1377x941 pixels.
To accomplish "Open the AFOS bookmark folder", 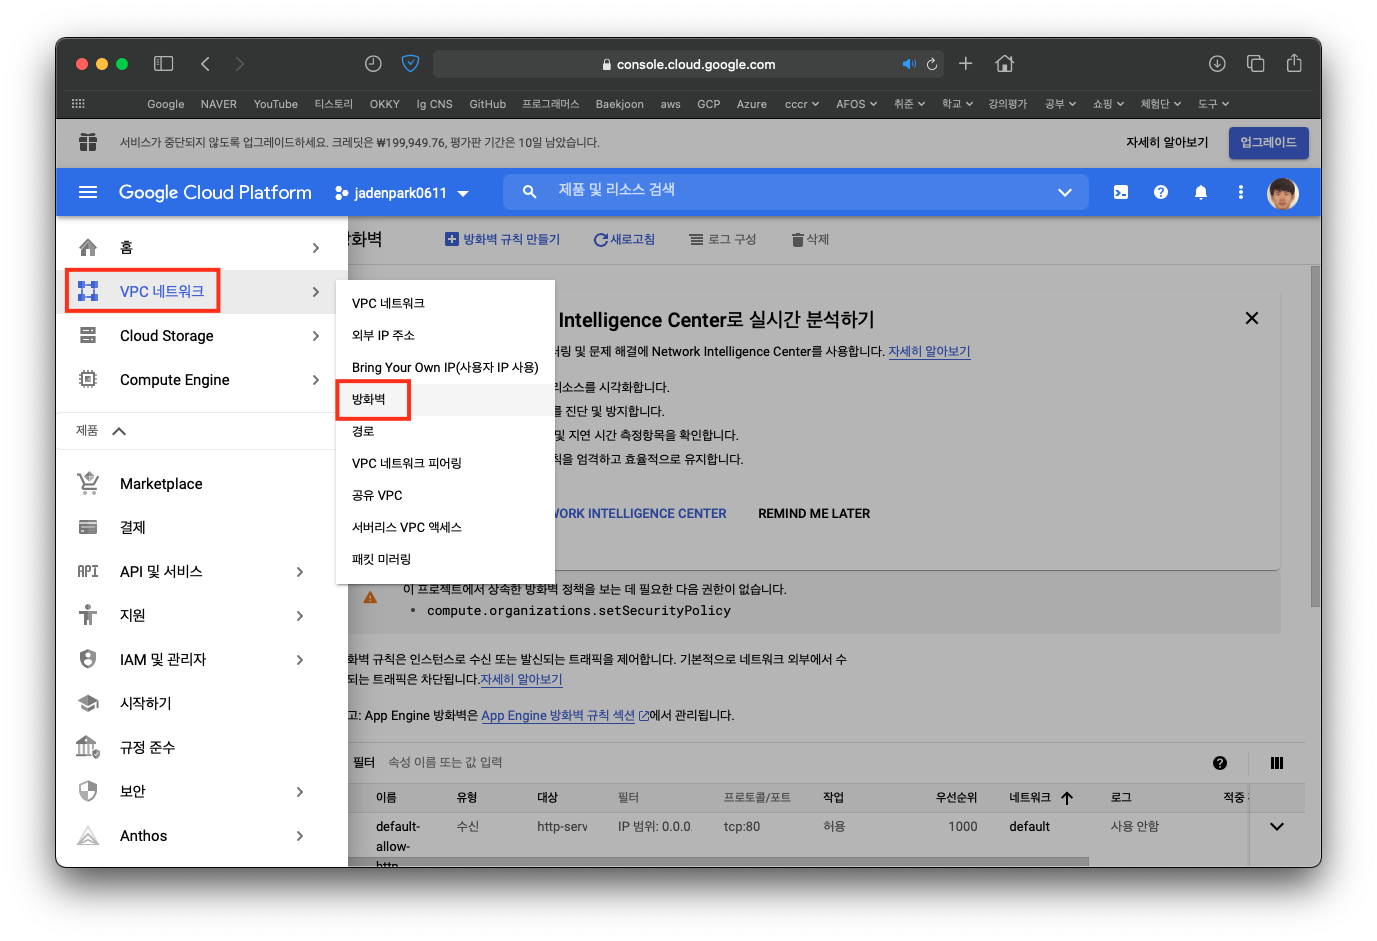I will pos(857,104).
